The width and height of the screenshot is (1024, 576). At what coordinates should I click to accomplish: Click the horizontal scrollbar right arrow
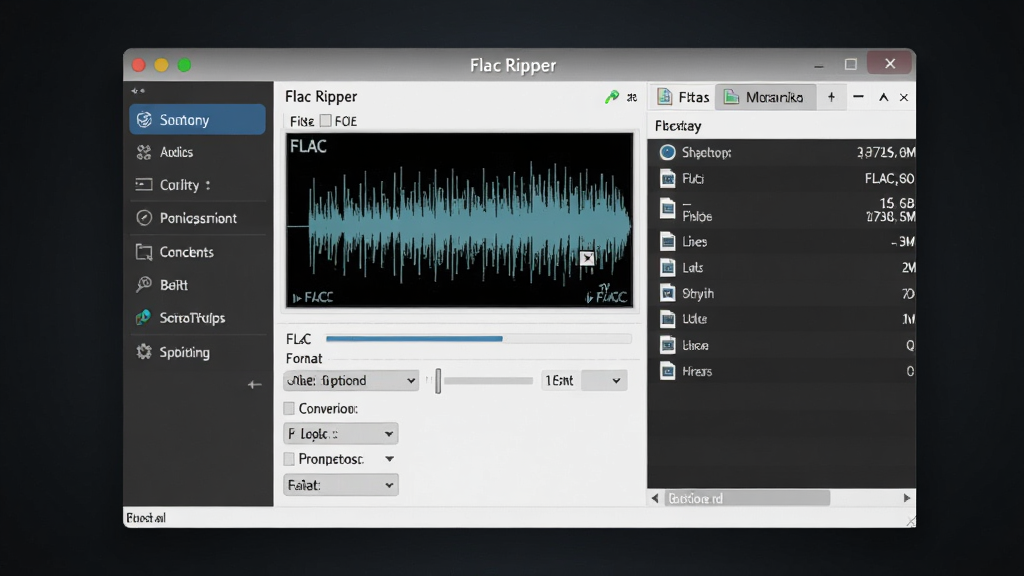click(906, 498)
